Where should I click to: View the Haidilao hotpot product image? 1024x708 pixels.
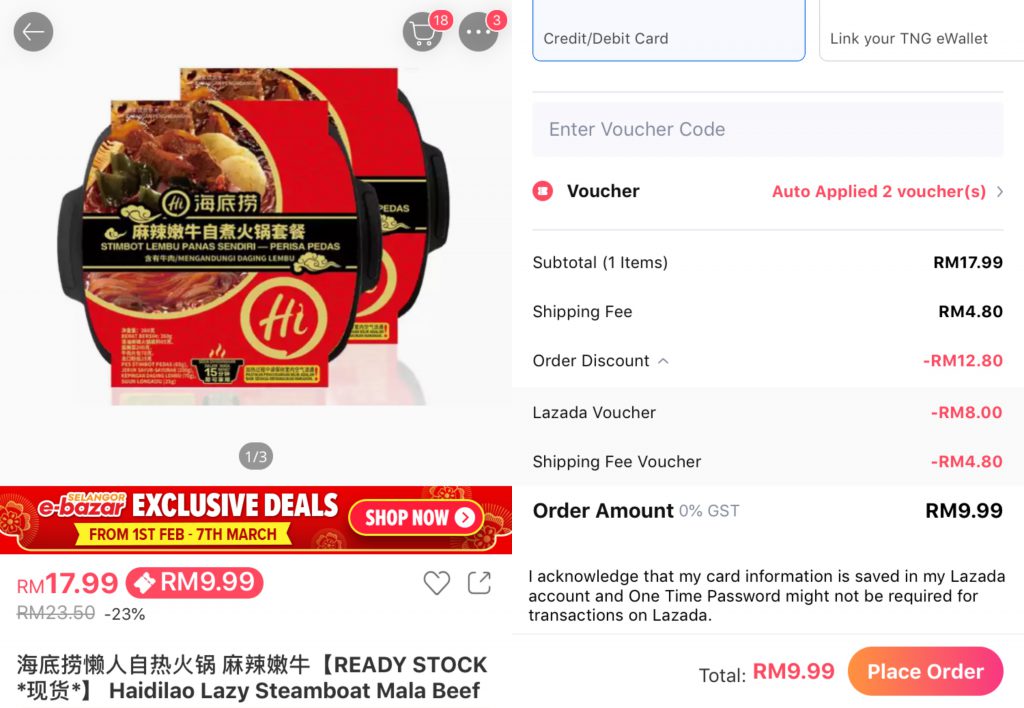(x=255, y=235)
